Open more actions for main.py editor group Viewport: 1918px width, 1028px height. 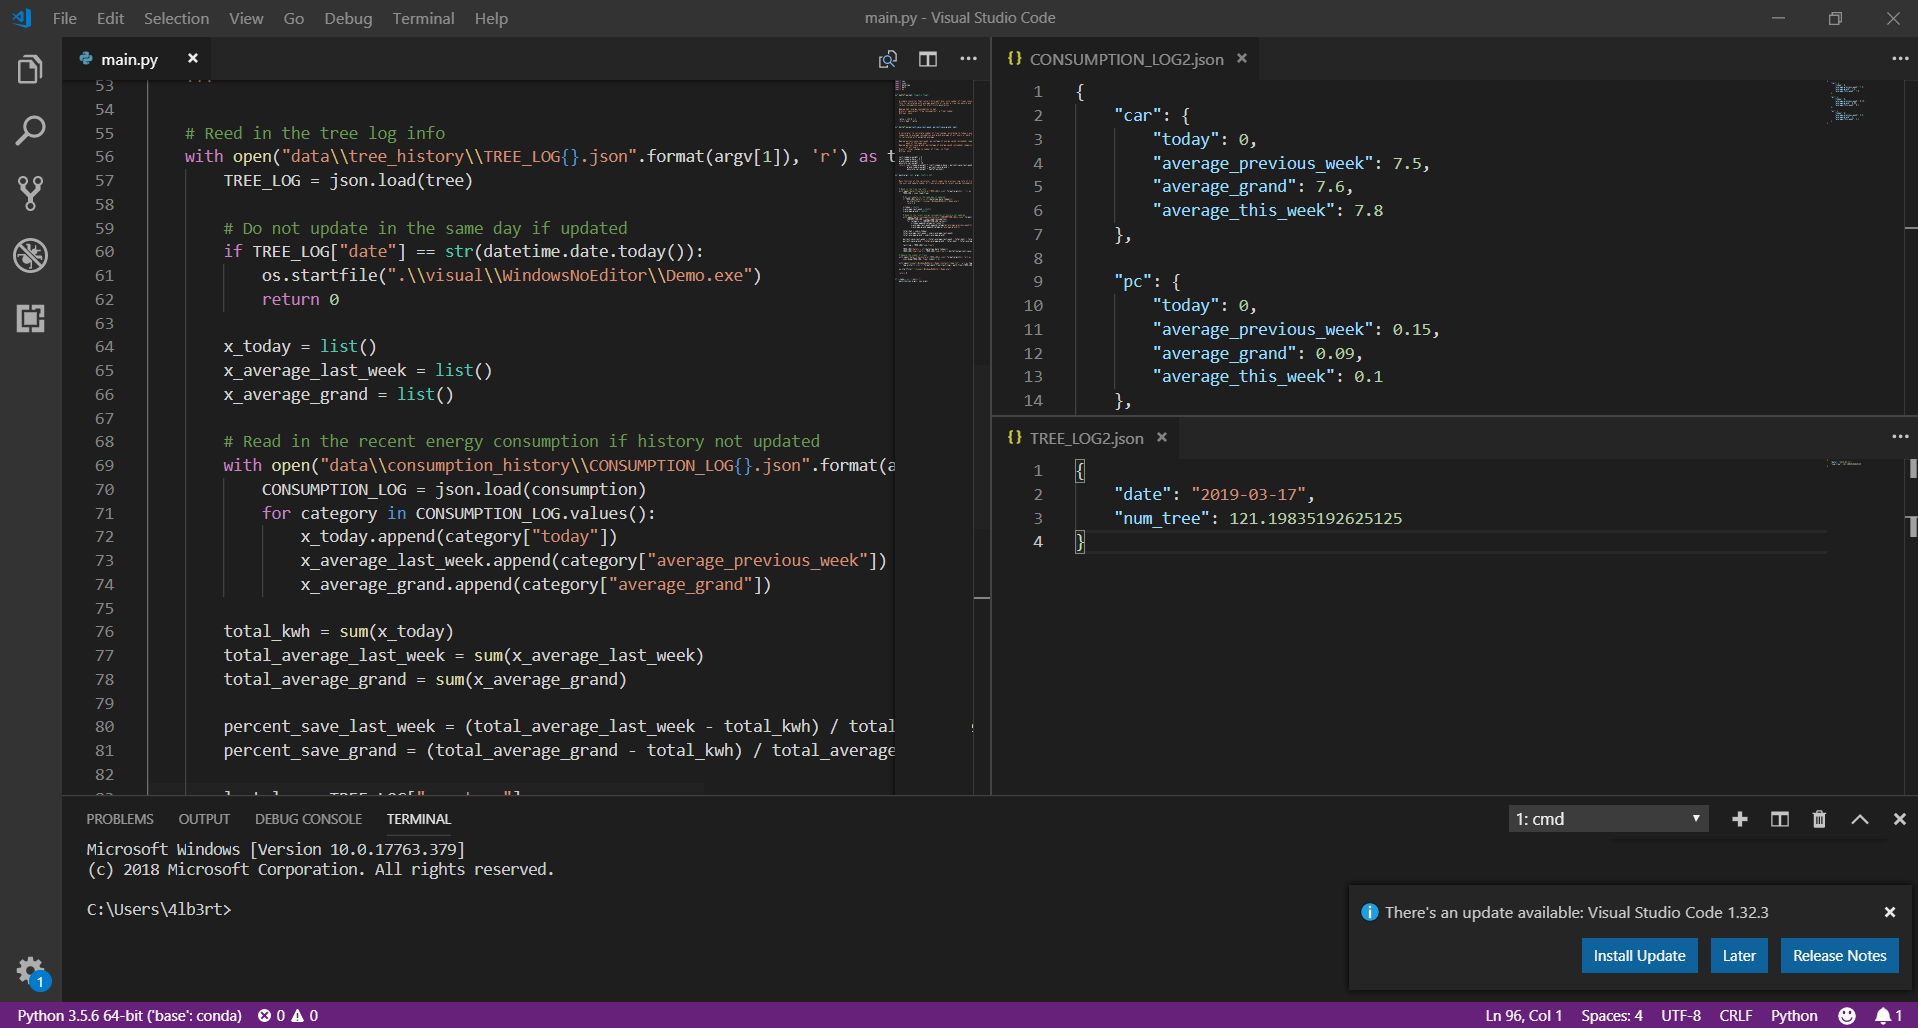[968, 59]
